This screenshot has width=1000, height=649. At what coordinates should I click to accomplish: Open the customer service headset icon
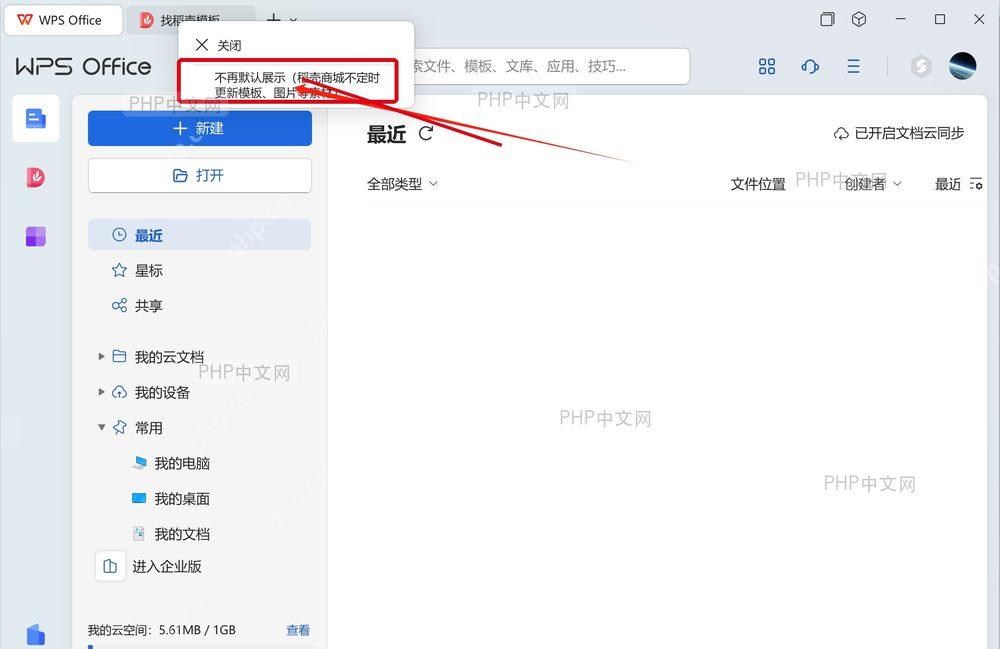coord(810,66)
